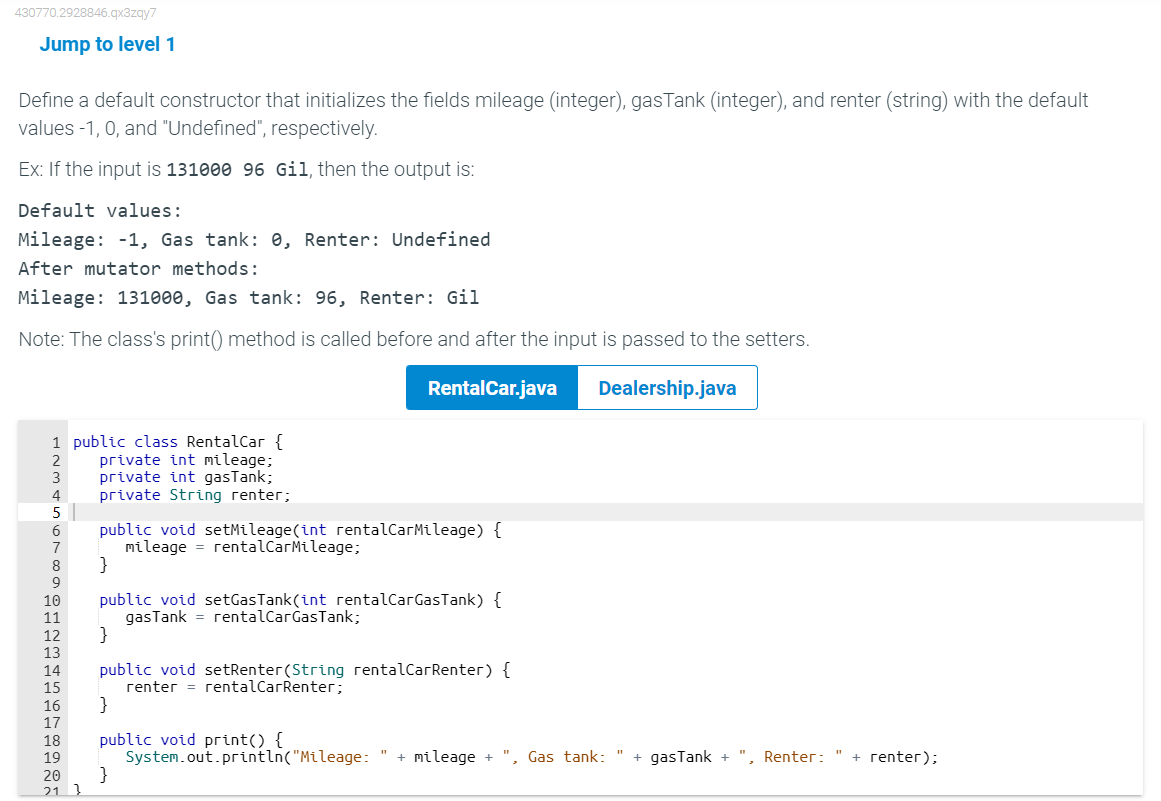Viewport: 1161px width, 801px height.
Task: Click line number 21 at the bottom
Action: (x=52, y=791)
